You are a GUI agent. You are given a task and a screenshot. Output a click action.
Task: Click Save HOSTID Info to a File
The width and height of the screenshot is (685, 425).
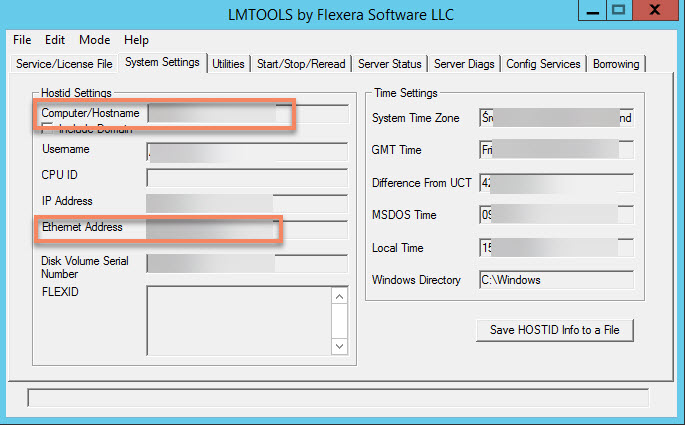click(x=555, y=330)
